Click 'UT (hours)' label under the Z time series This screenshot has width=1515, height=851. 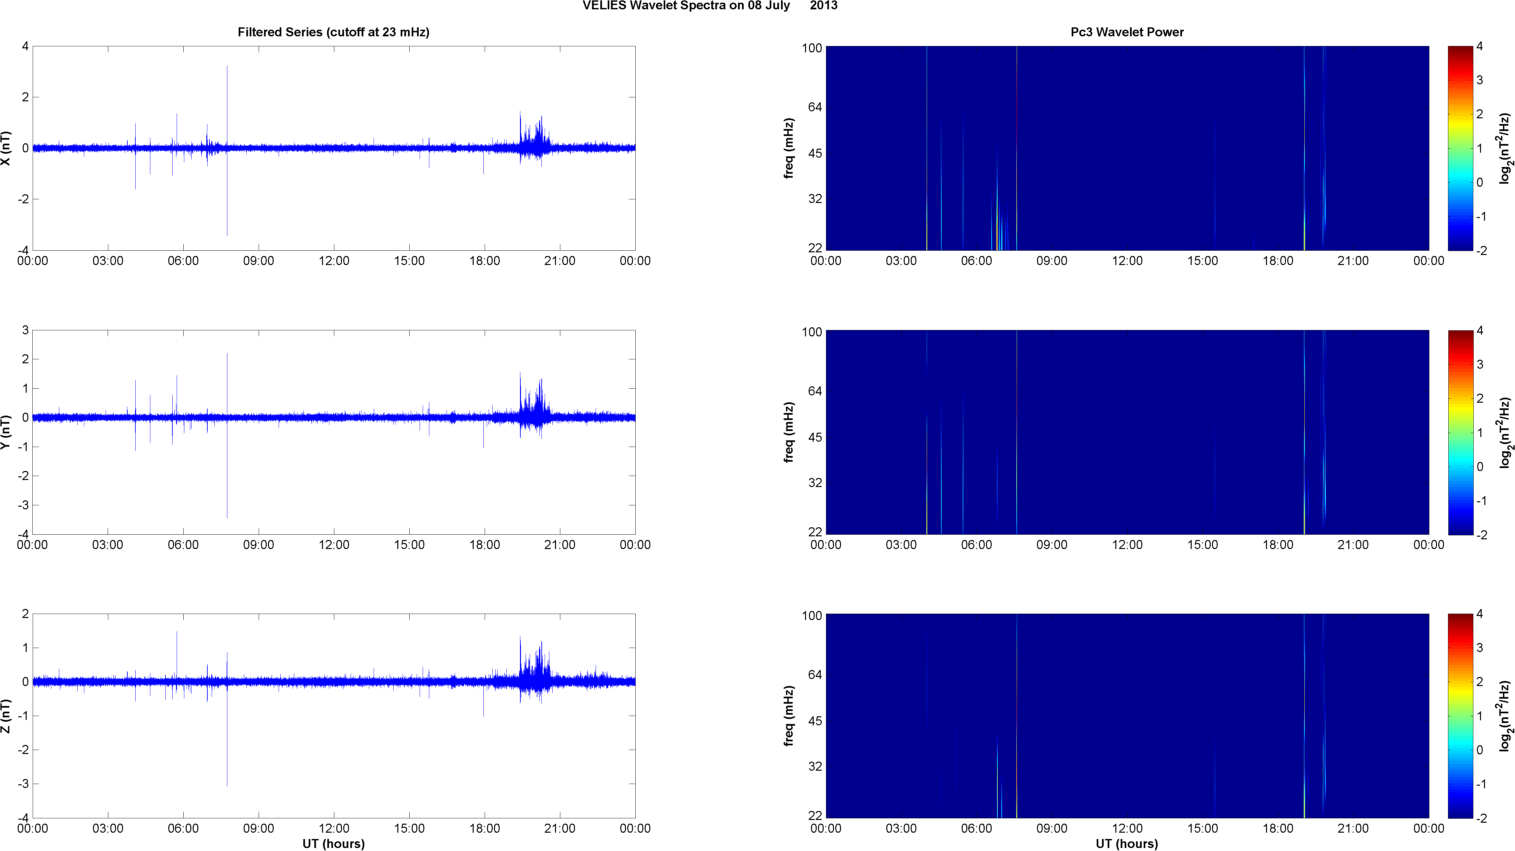coord(333,844)
